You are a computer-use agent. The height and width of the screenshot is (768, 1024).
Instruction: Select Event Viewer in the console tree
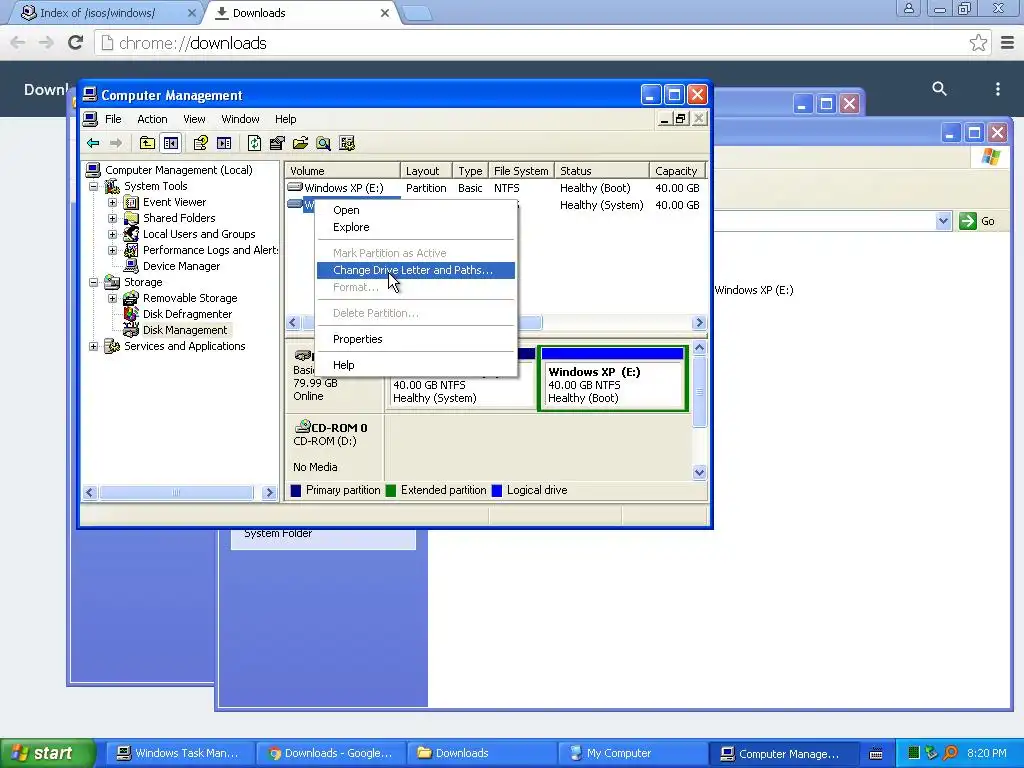click(174, 202)
